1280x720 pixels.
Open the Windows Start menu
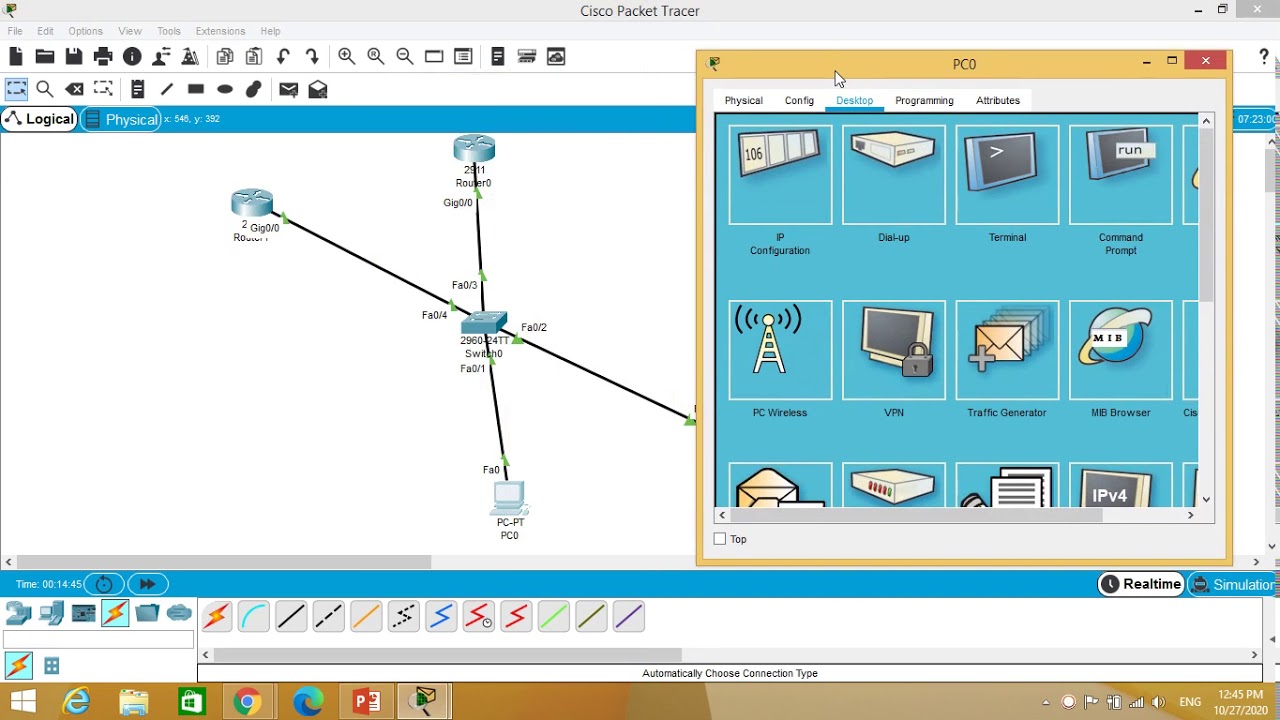[x=22, y=701]
